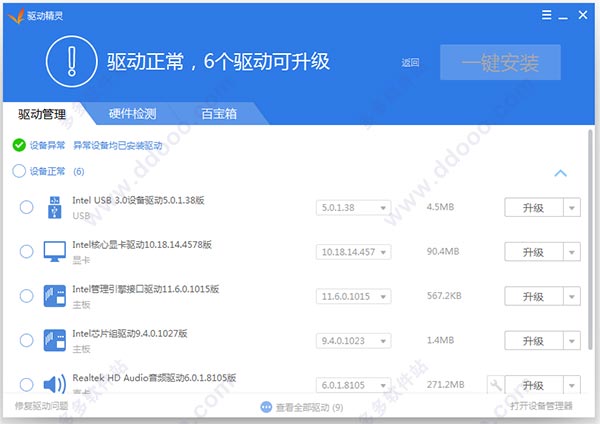
Task: Click the Realtek HD Audio音频驱动6.0.1.8105版 title
Action: coord(154,378)
